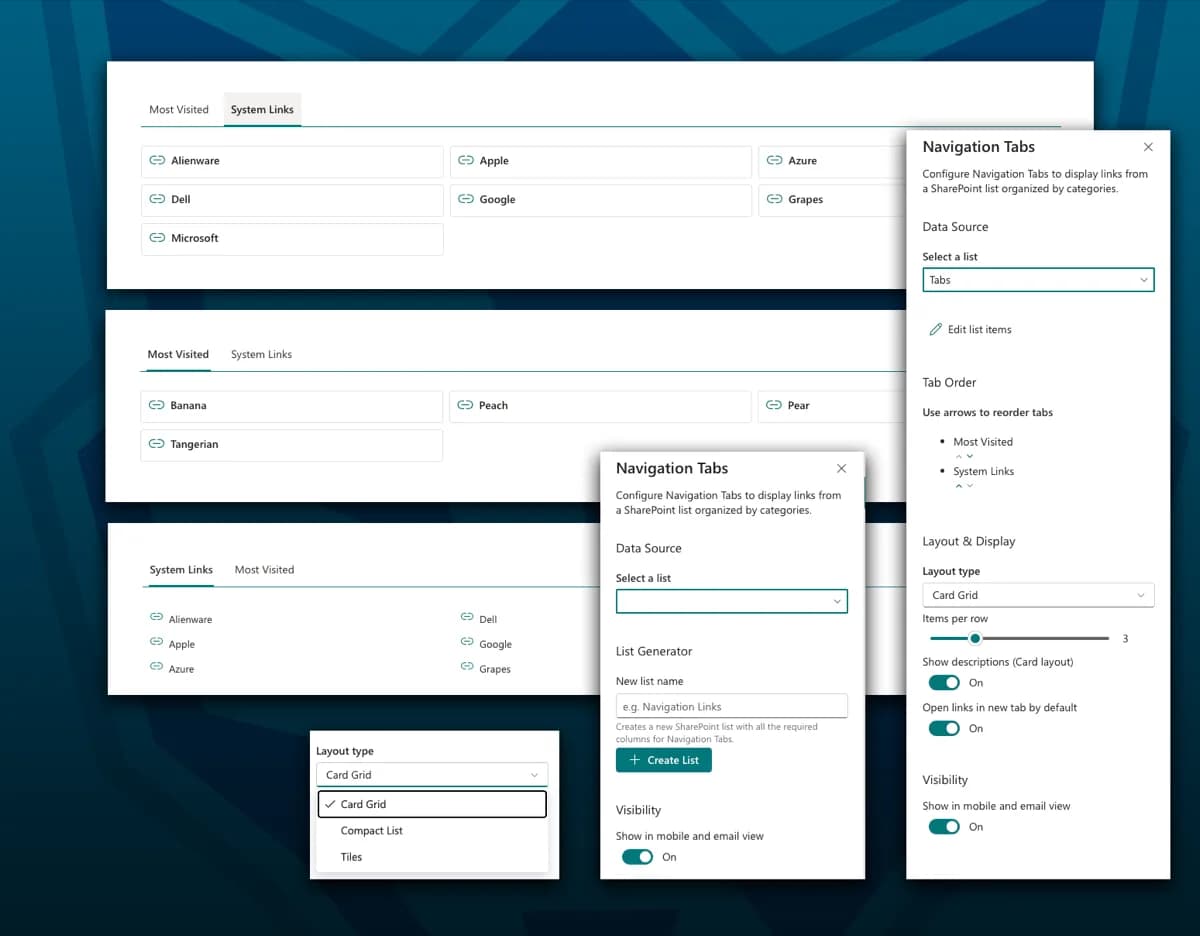
Task: Click link icon on Grapes card
Action: click(x=774, y=199)
